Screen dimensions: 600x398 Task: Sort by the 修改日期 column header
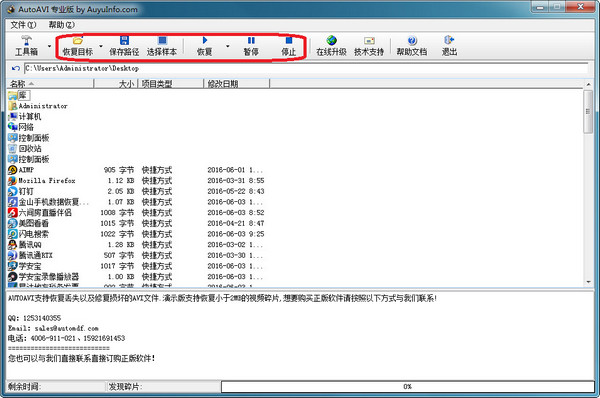point(237,83)
